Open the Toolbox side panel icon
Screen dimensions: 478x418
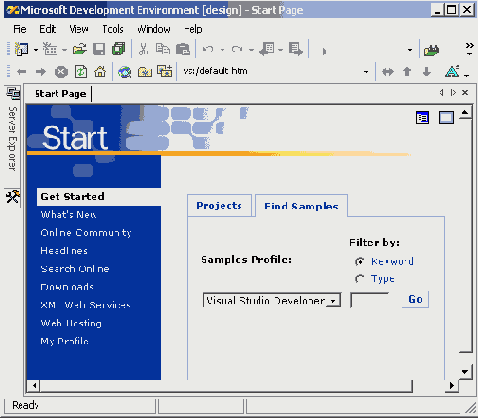pos(13,197)
